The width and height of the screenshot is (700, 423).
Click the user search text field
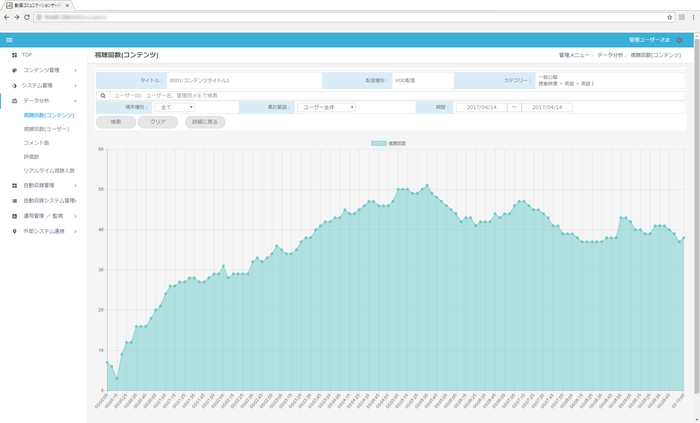[x=390, y=95]
